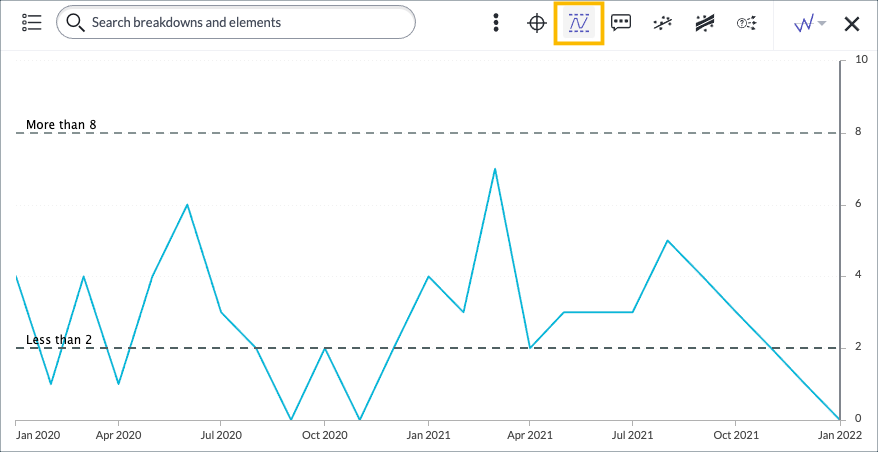Select the crosshair focus tool
878x452 pixels.
537,23
